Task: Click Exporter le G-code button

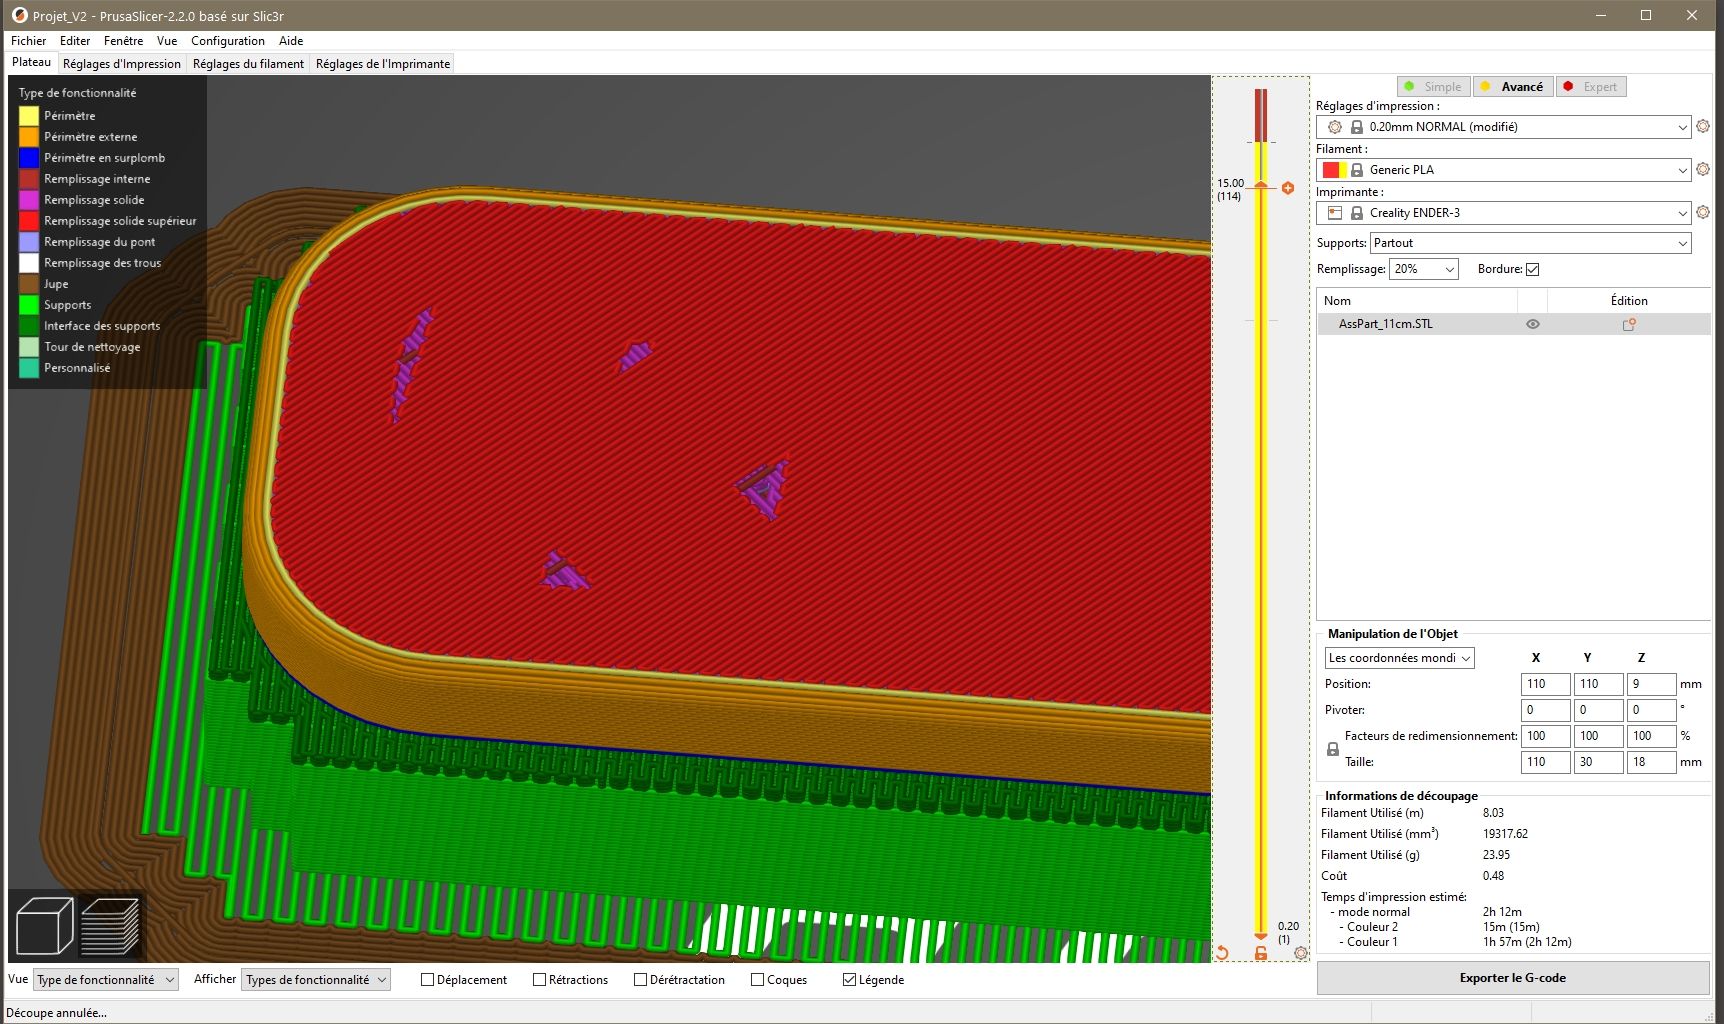Action: coord(1512,978)
